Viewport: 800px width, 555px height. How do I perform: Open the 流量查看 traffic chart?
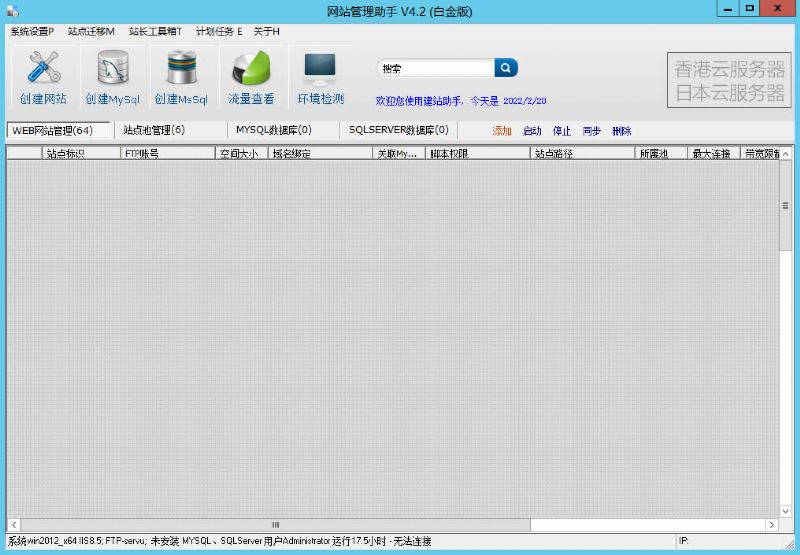[x=251, y=70]
